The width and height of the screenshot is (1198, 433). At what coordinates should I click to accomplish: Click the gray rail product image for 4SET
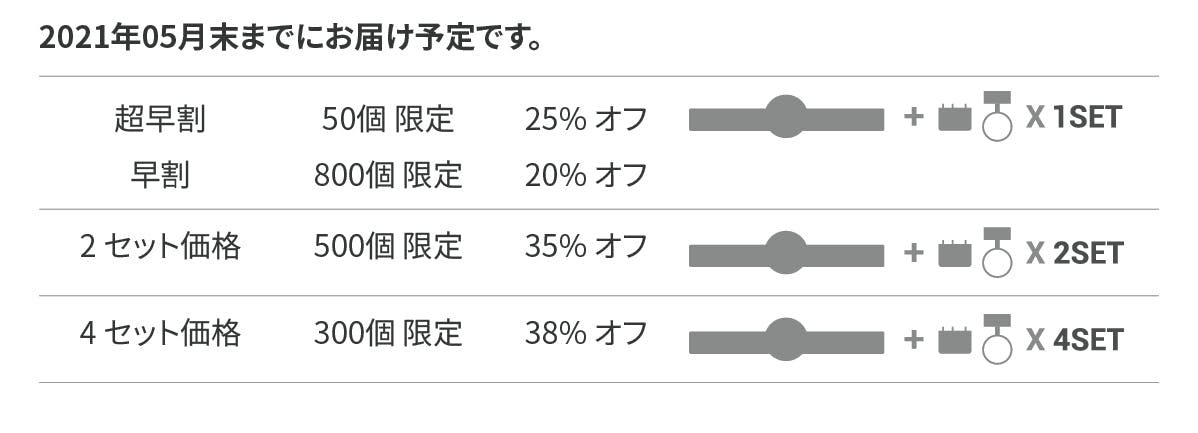[786, 340]
